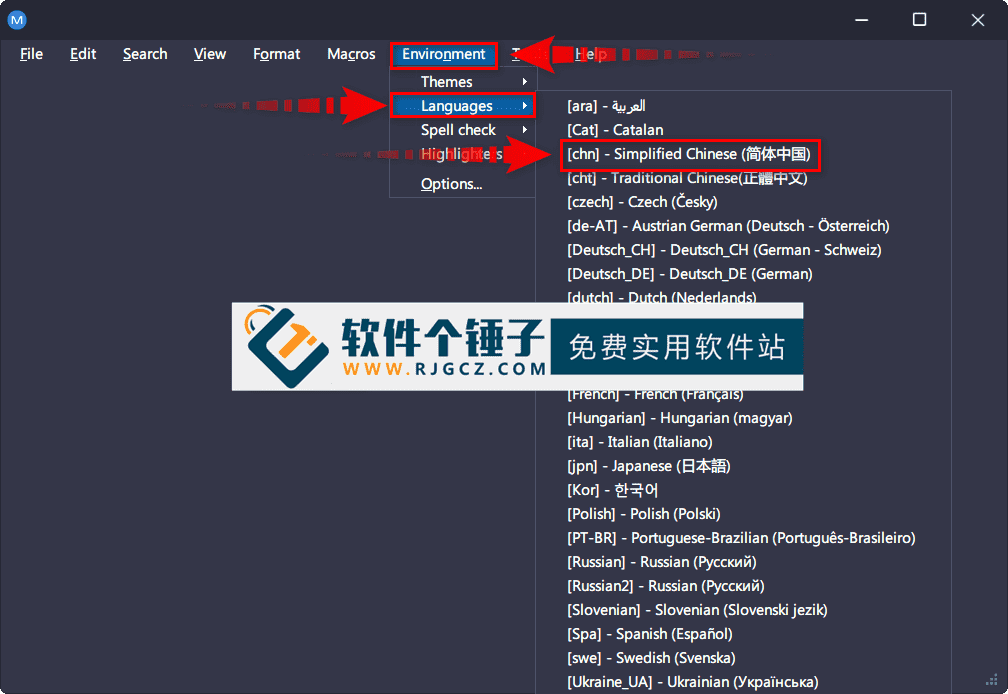Select Catalan language
Viewport: 1008px width, 694px height.
click(615, 129)
